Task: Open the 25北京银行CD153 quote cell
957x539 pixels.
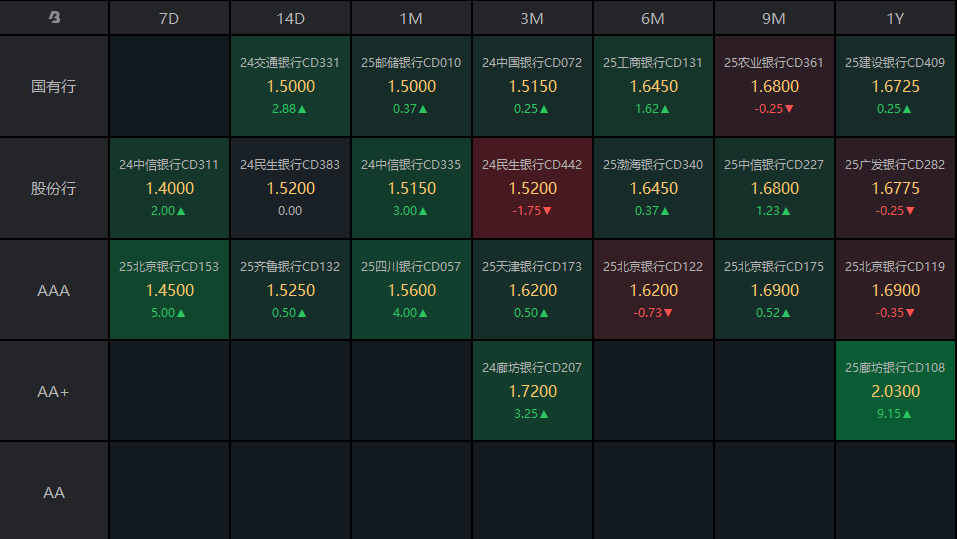Action: [169, 290]
